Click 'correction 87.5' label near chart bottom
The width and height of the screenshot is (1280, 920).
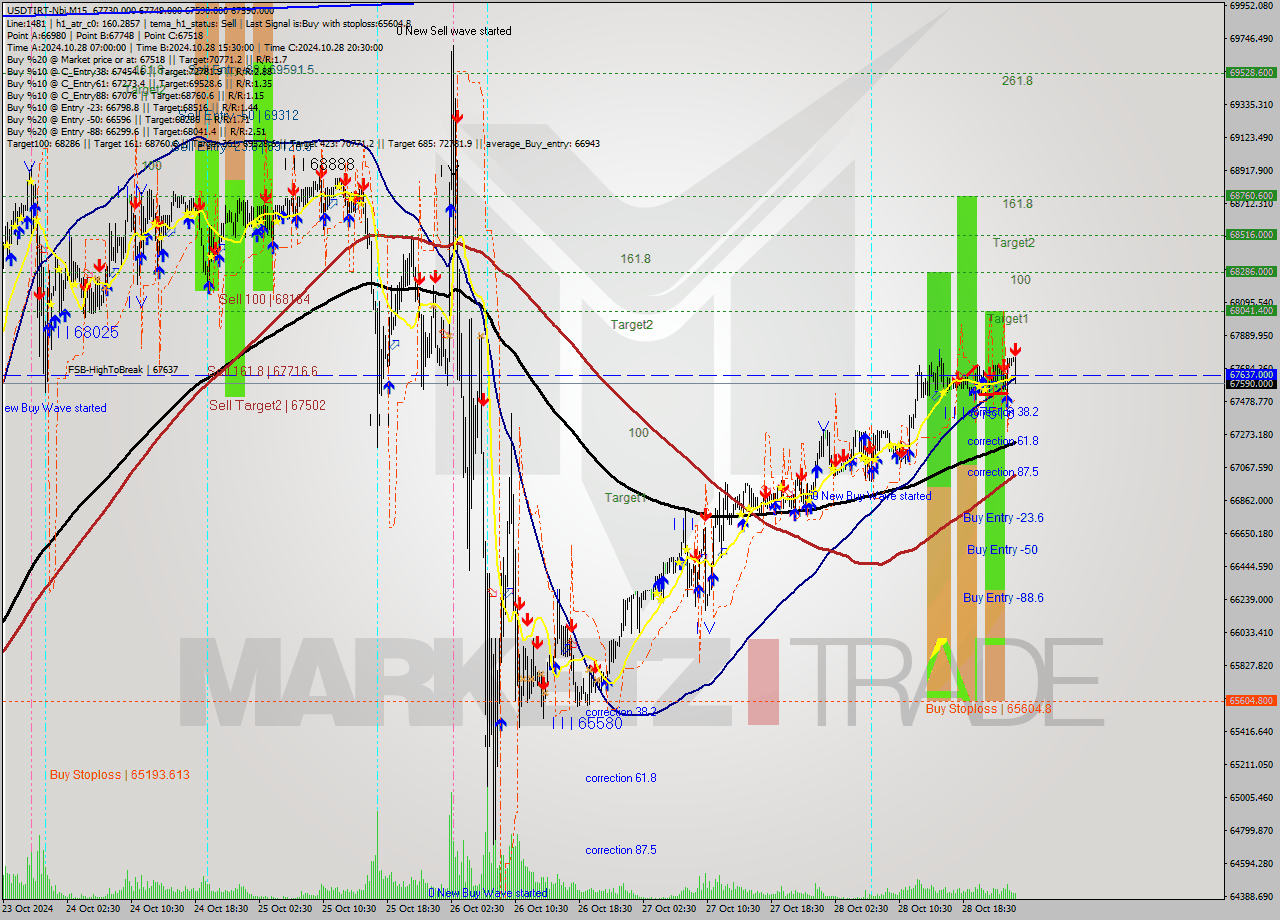pos(621,850)
